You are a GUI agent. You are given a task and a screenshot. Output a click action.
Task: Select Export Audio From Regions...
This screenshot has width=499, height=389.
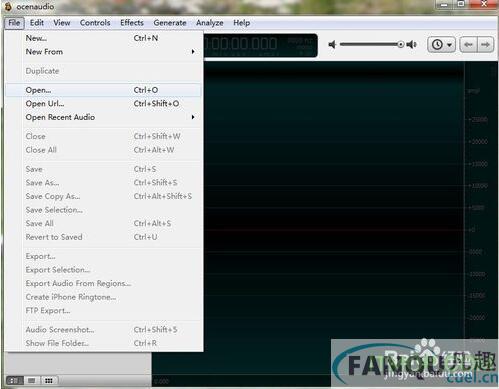click(x=103, y=284)
